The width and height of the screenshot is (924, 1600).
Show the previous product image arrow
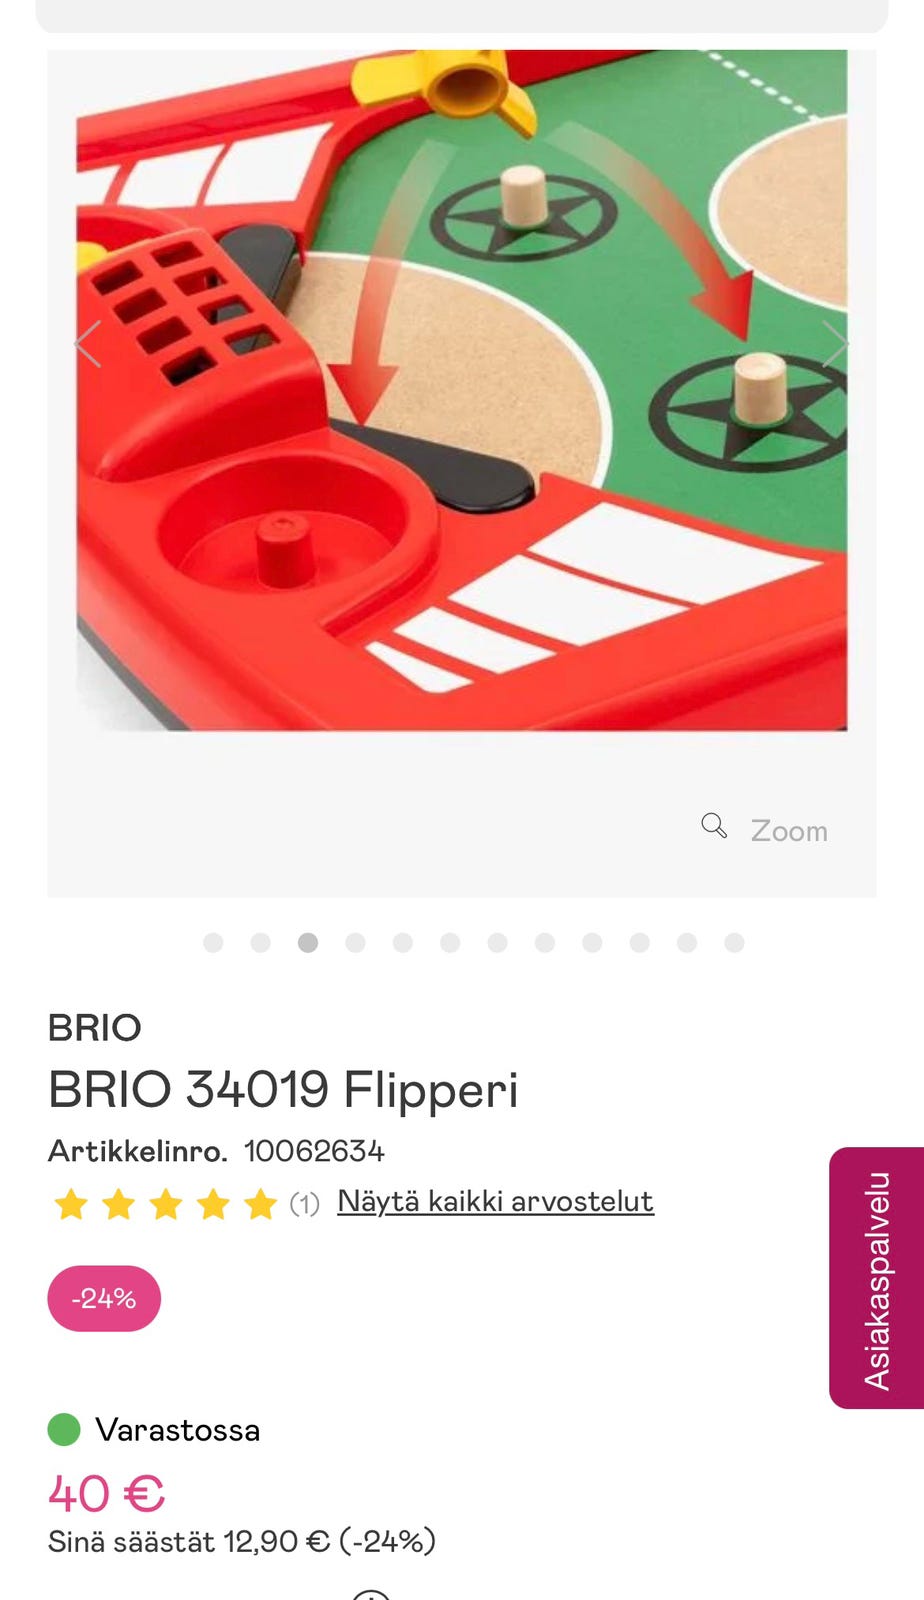[88, 345]
